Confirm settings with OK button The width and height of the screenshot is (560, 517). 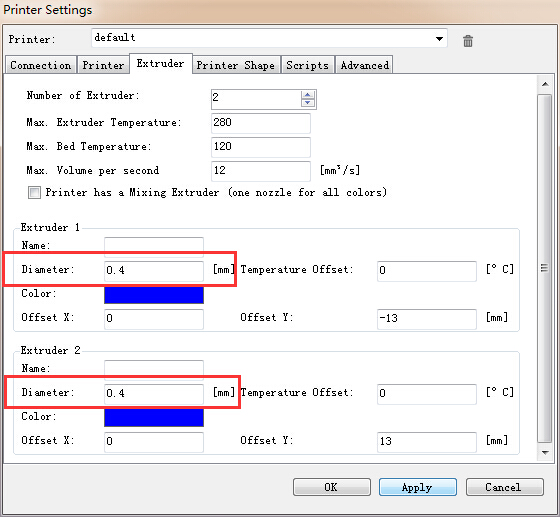click(331, 487)
